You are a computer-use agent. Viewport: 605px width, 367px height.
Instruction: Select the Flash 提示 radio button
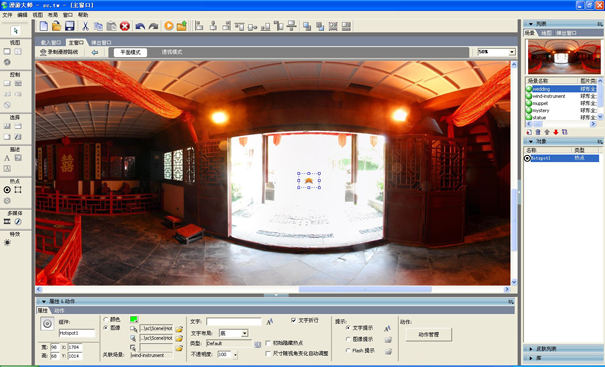(x=348, y=350)
